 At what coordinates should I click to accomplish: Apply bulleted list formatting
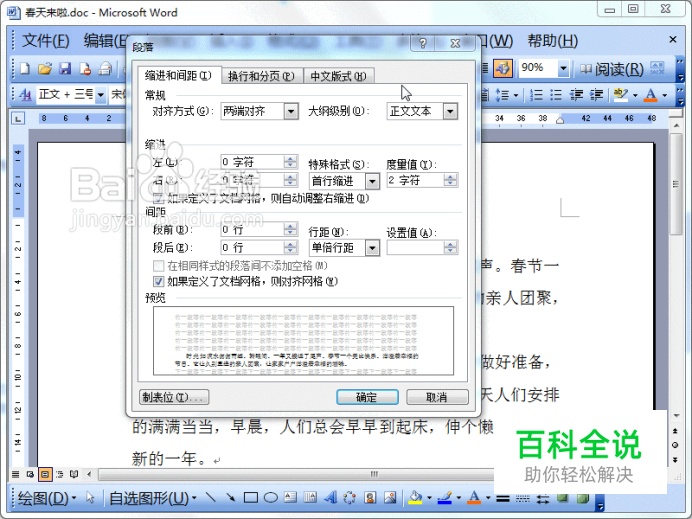point(556,94)
